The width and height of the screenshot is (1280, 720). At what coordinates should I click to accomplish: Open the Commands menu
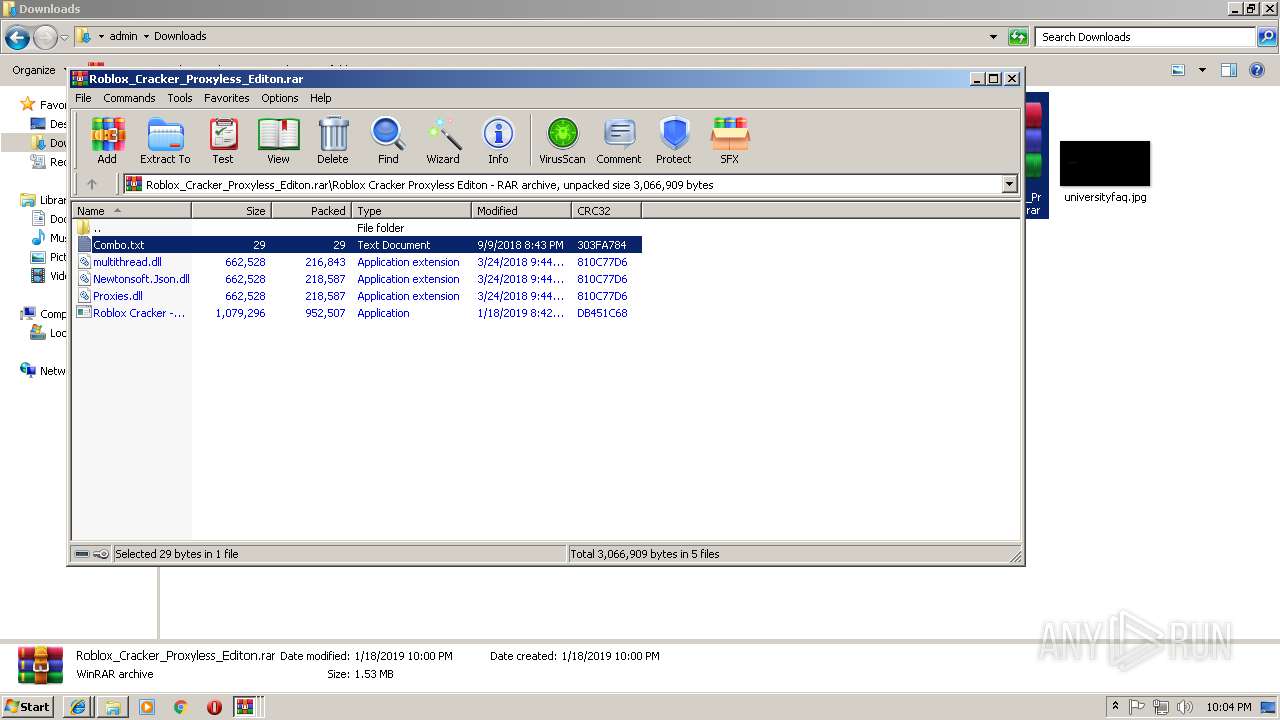click(129, 98)
